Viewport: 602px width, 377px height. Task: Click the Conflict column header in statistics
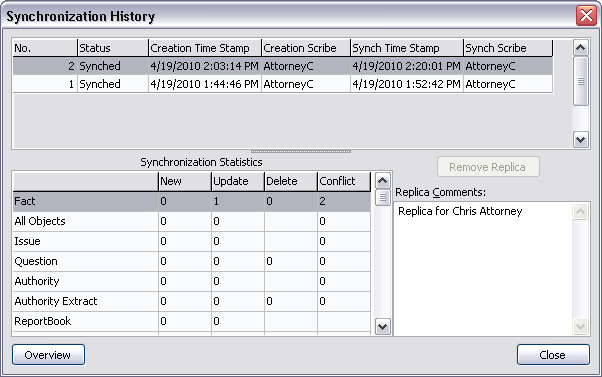point(344,181)
